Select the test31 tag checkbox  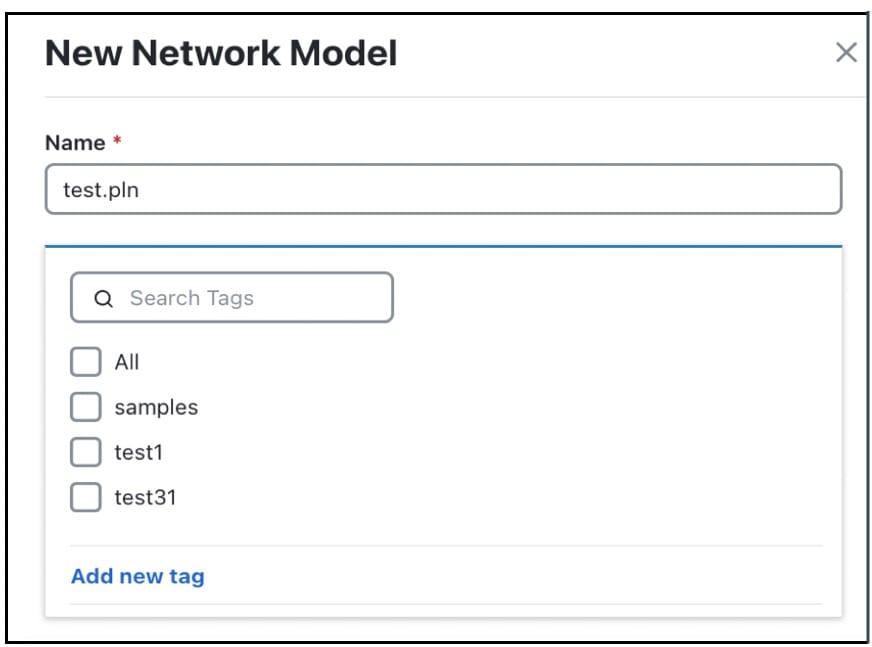point(86,497)
